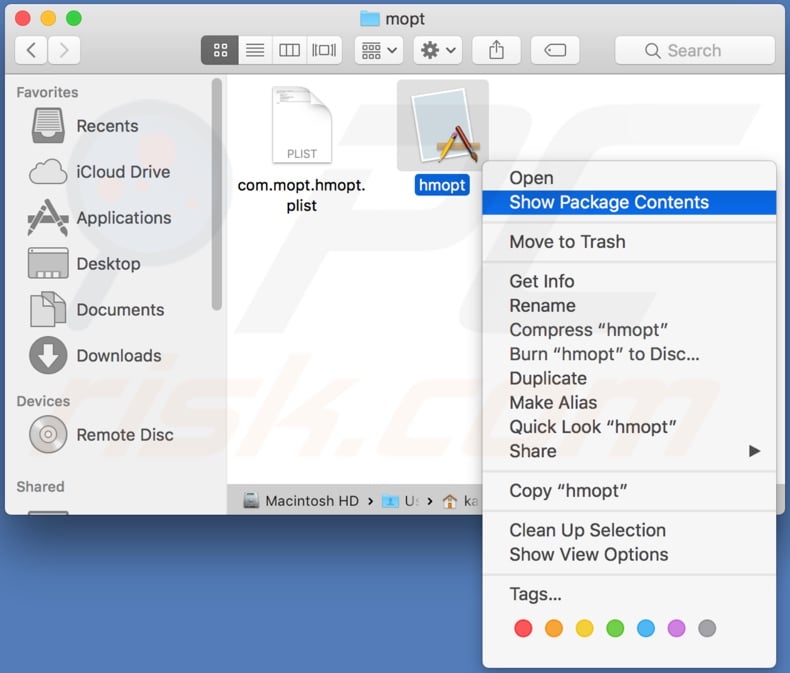
Task: Switch to column view in toolbar
Action: [x=289, y=50]
